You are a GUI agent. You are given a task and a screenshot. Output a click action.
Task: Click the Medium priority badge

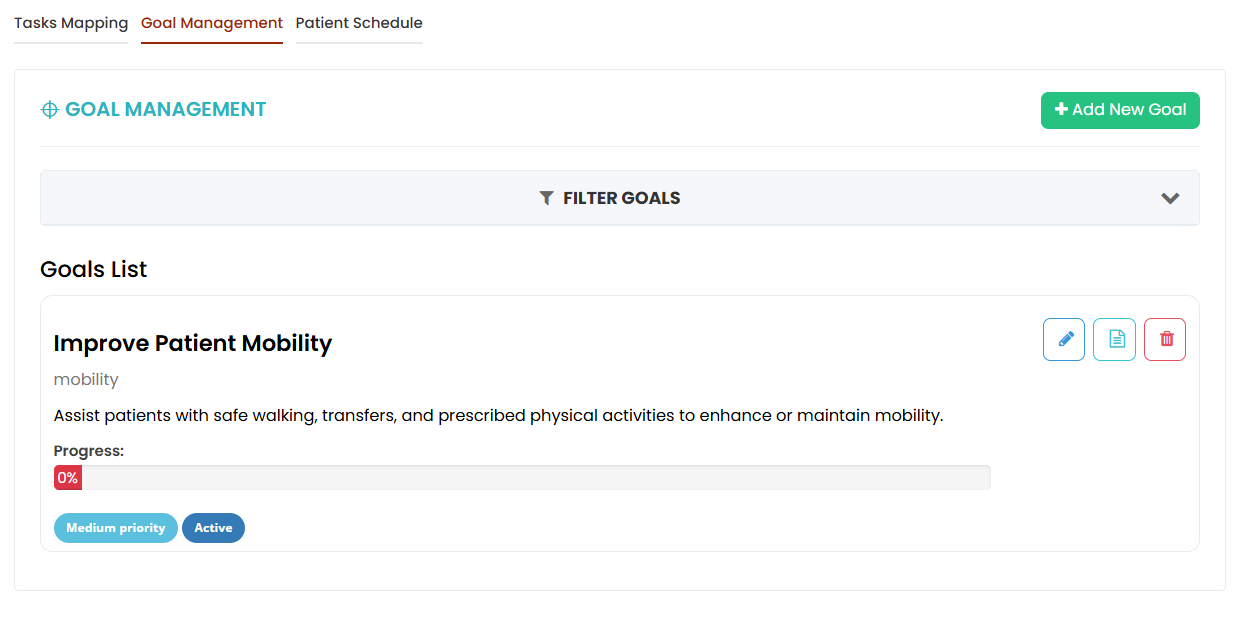pos(116,528)
